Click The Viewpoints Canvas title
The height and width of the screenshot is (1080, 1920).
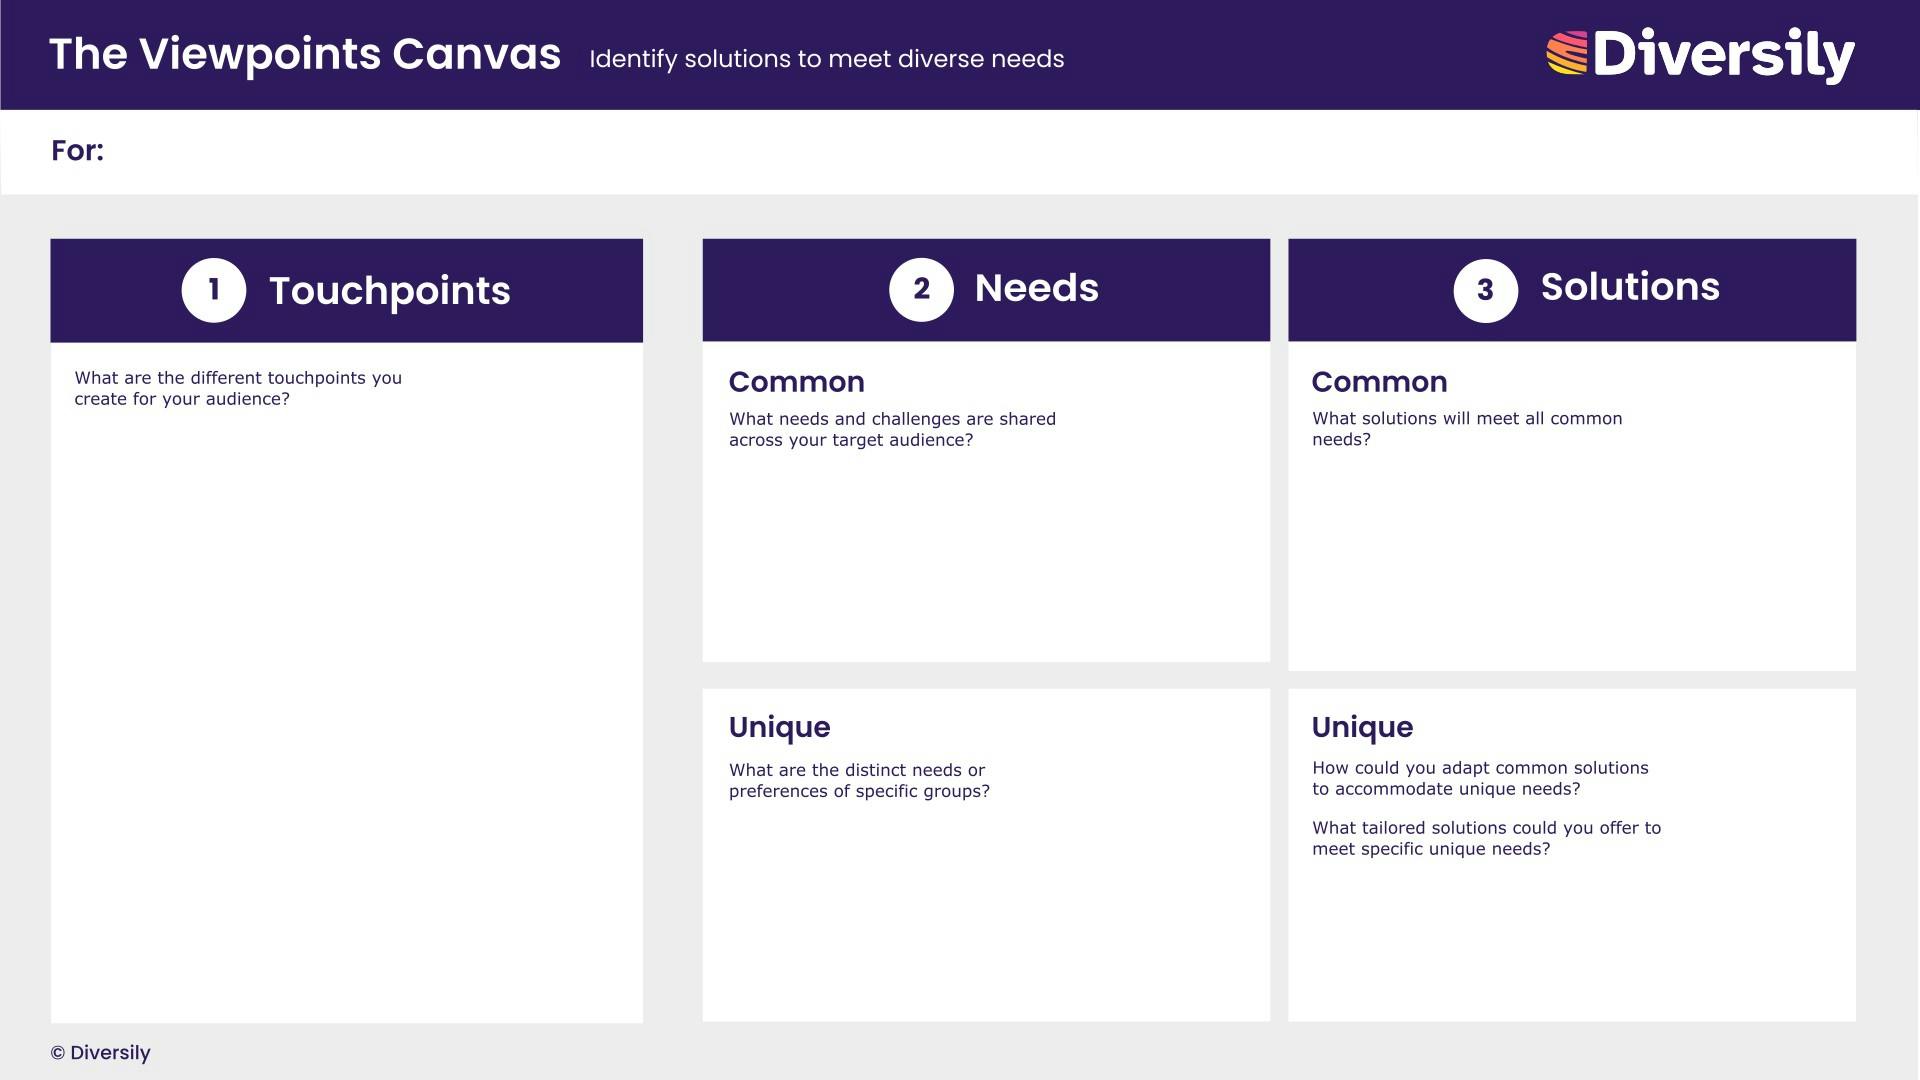(x=304, y=54)
